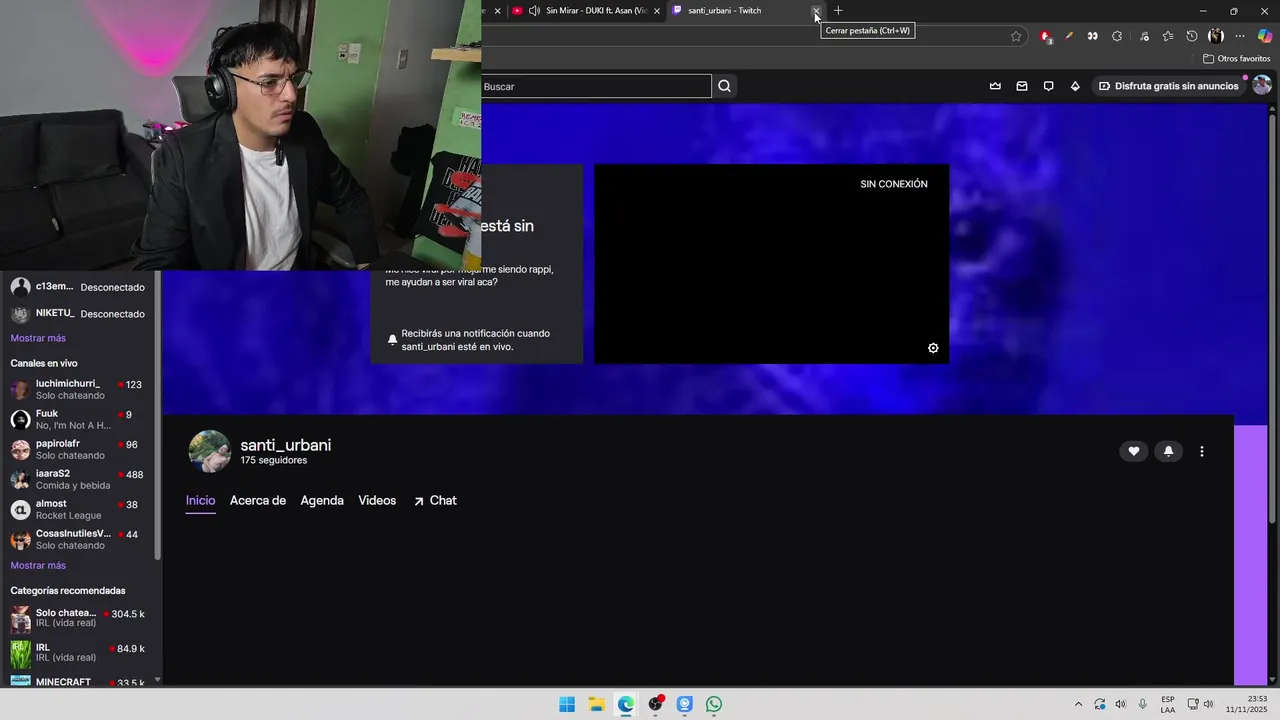Screen dimensions: 1280x720
Task: Show hidden tray icons chevron
Action: pyautogui.click(x=1078, y=704)
